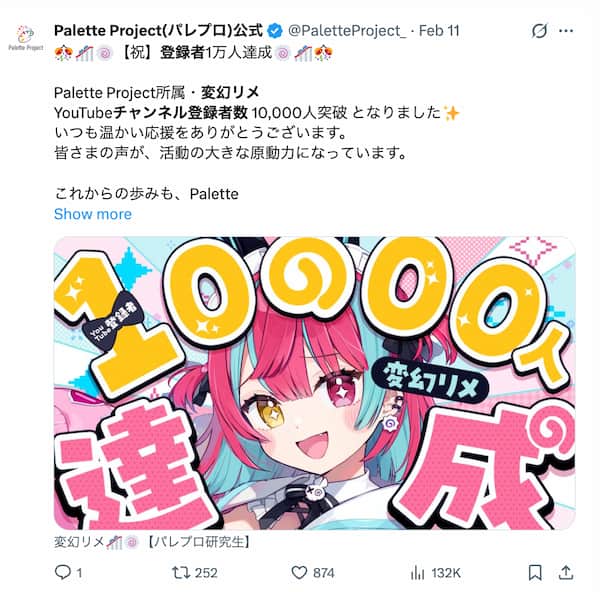Image resolution: width=600 pixels, height=592 pixels.
Task: Click the 252 repost count
Action: coord(206,573)
